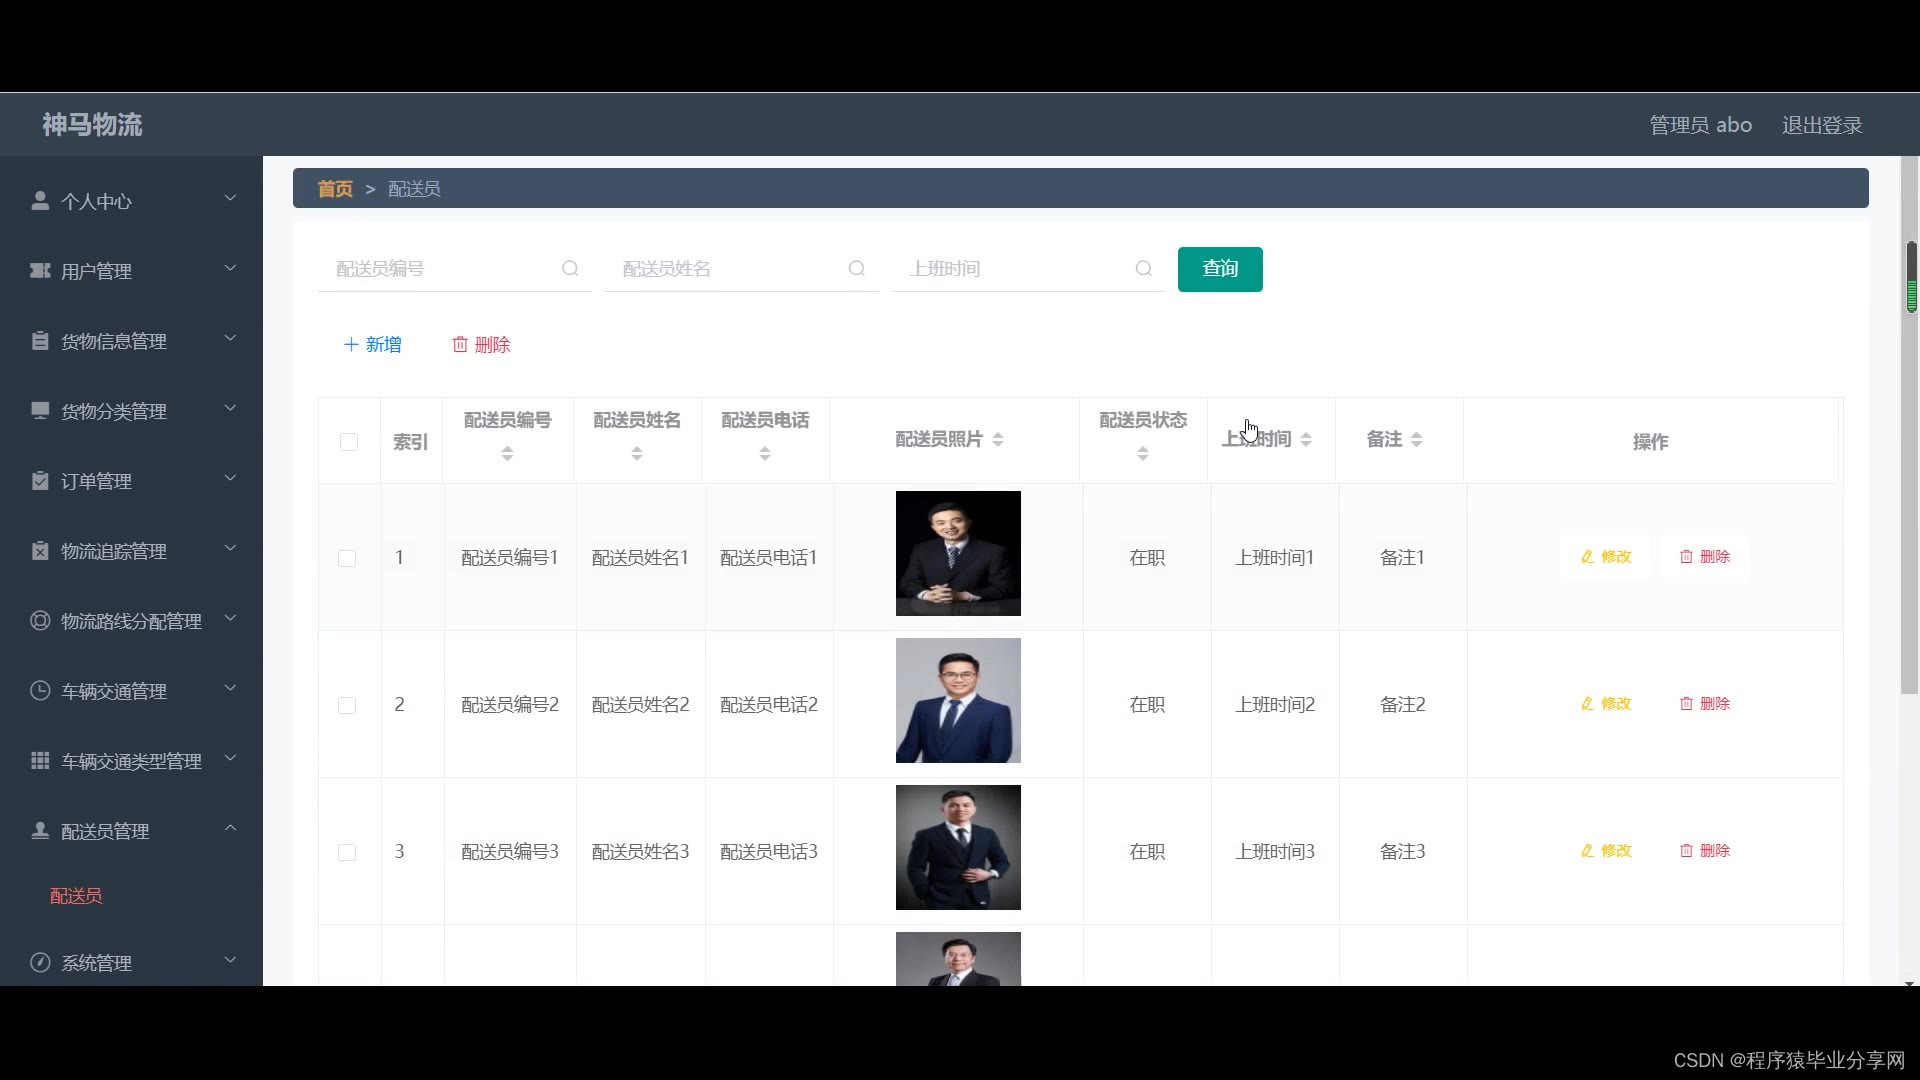This screenshot has height=1080, width=1920.
Task: Open the 配送员 submenu item
Action: click(x=76, y=897)
